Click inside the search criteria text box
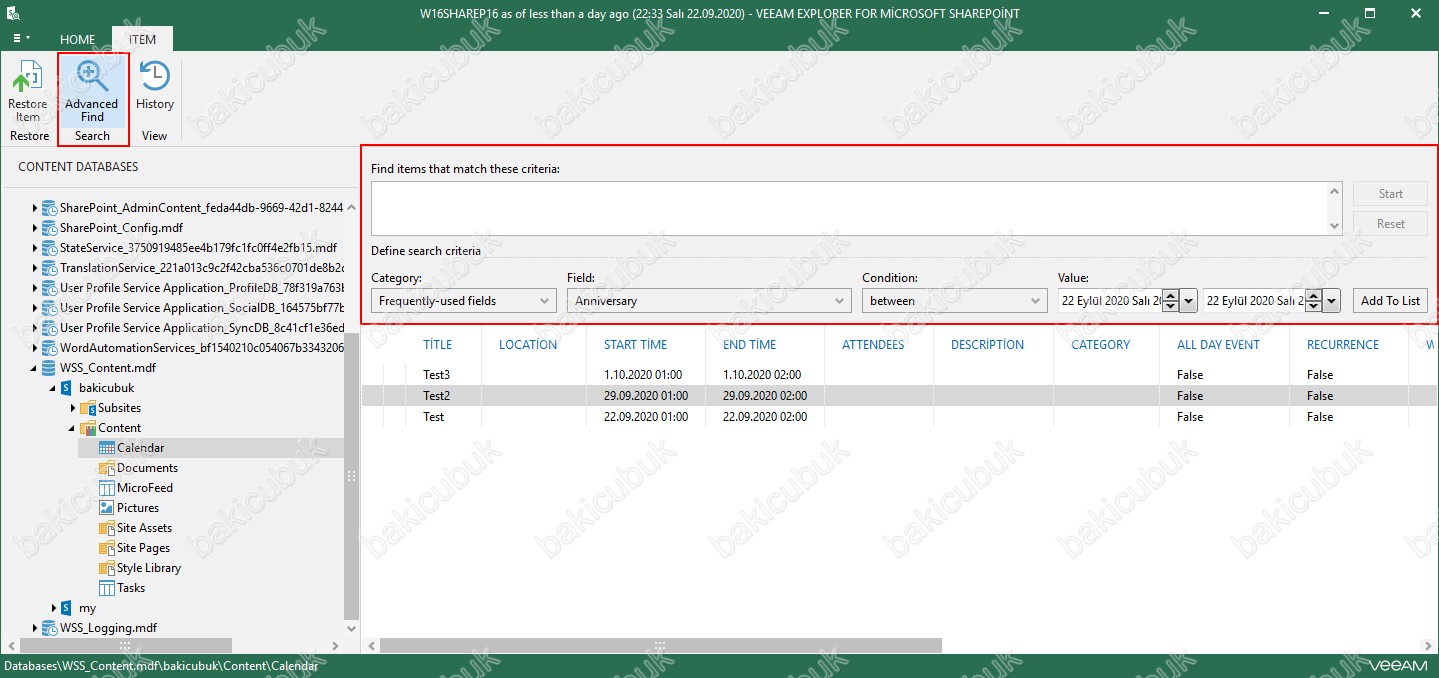This screenshot has height=678, width=1439. [x=849, y=208]
